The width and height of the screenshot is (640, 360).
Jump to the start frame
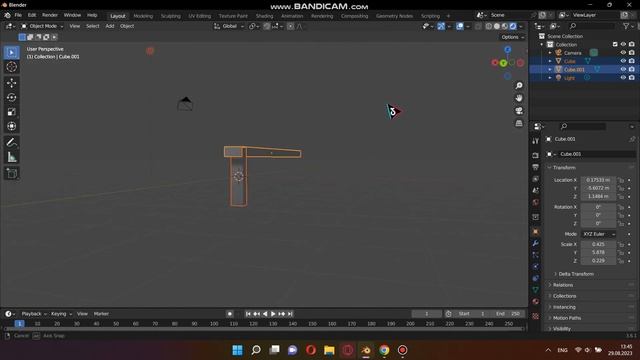click(x=248, y=314)
